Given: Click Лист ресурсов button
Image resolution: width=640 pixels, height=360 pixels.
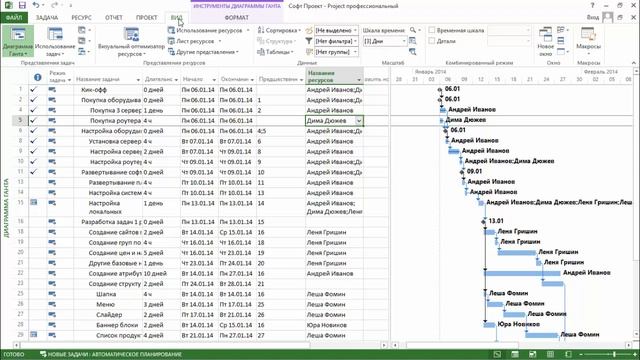Looking at the screenshot, I should tap(195, 41).
